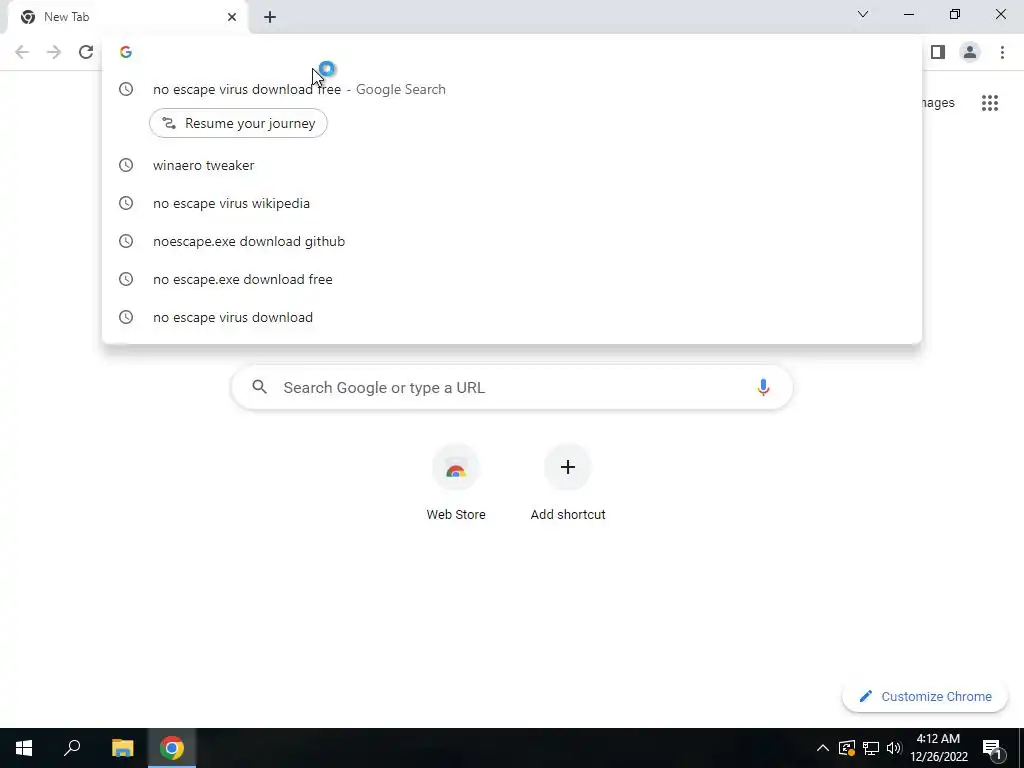Click the Chrome taskbar icon
The height and width of the screenshot is (768, 1024).
172,748
